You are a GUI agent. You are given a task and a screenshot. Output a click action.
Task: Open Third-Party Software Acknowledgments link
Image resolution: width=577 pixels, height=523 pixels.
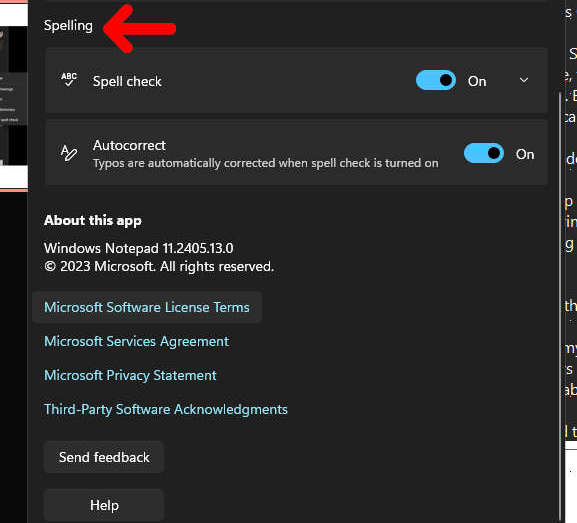pyautogui.click(x=166, y=409)
